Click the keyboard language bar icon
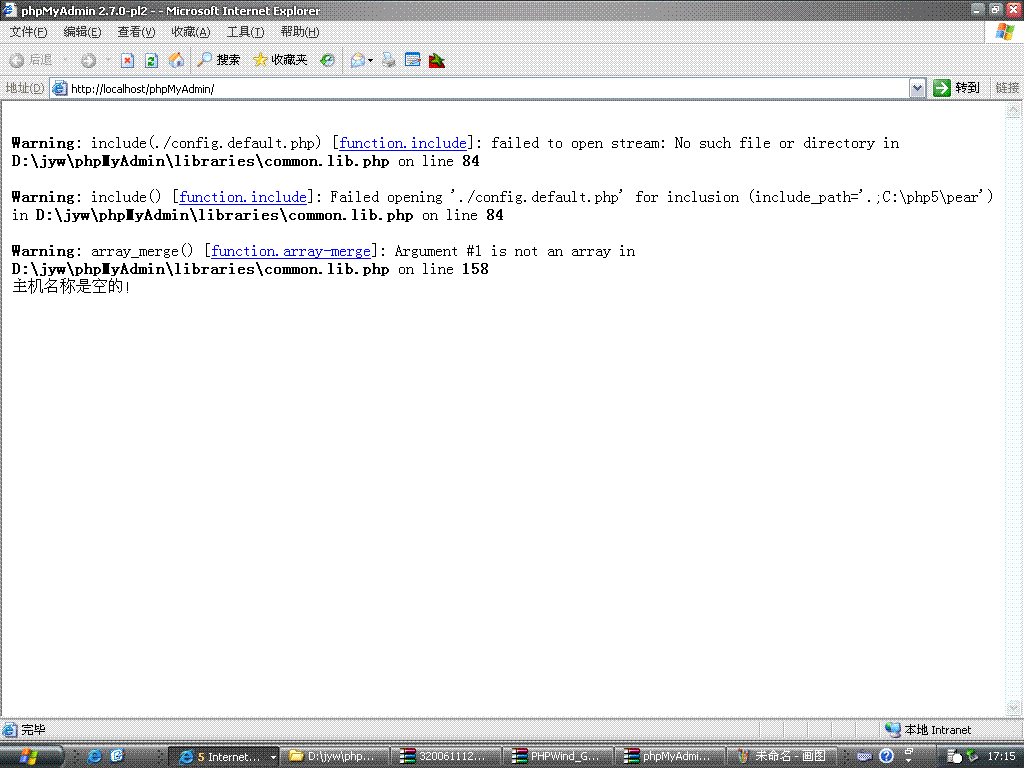 tap(864, 756)
